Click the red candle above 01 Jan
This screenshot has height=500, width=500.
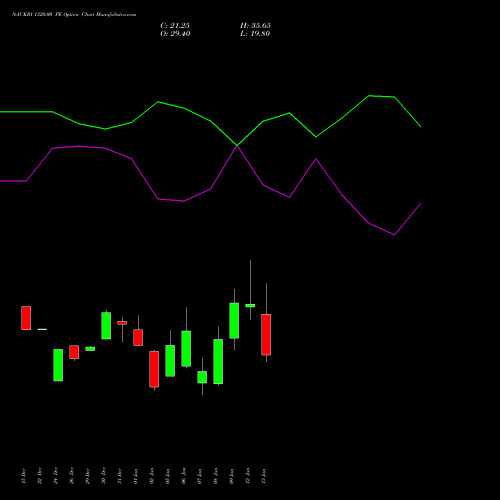(138, 337)
